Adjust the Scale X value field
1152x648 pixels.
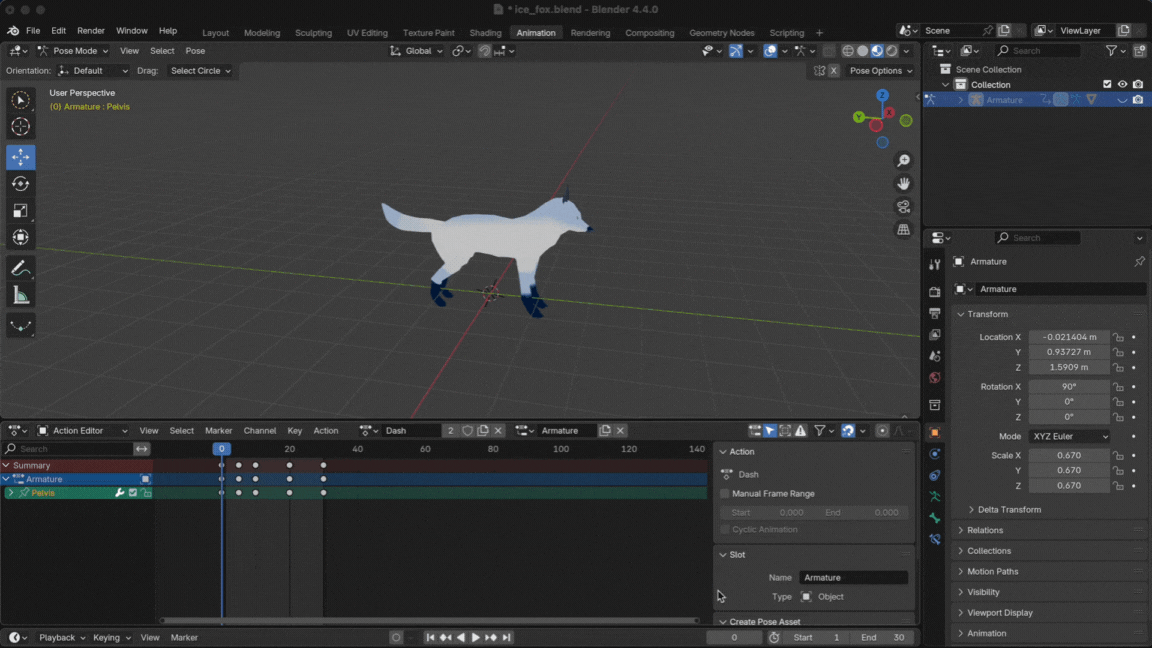click(x=1069, y=456)
